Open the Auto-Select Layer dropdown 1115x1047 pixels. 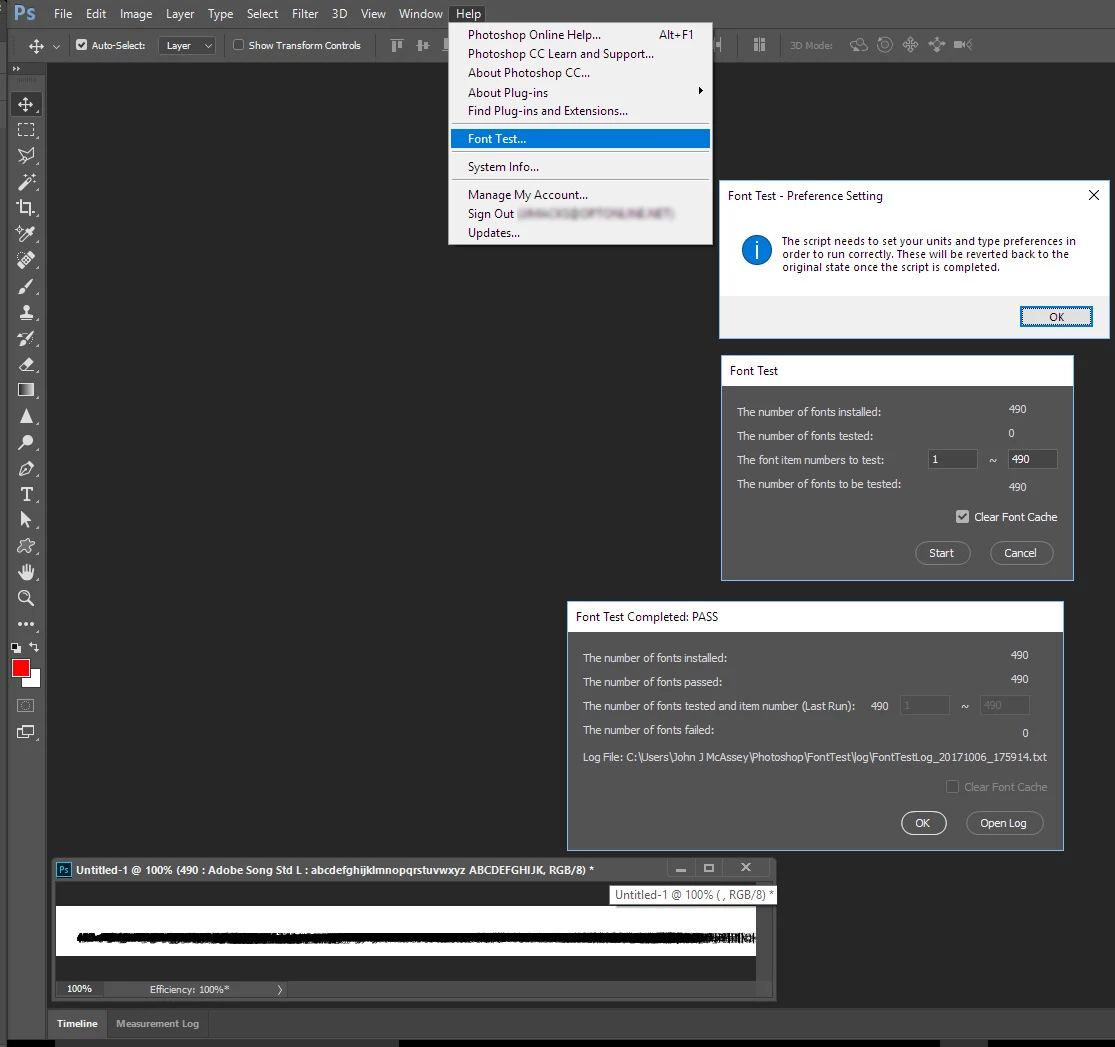pyautogui.click(x=186, y=46)
